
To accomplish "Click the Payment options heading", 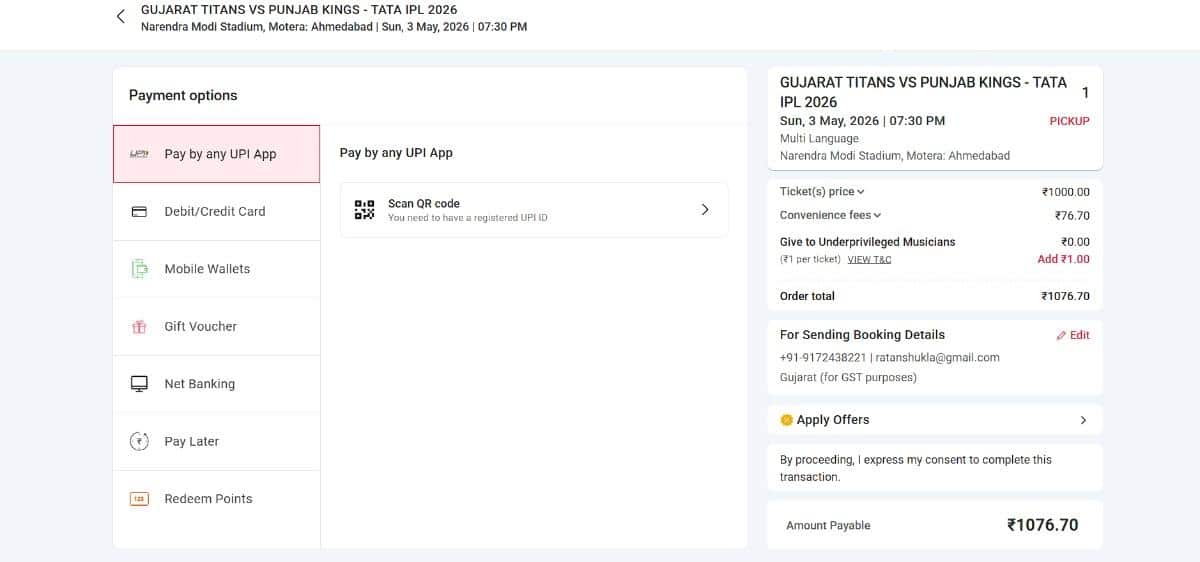I will [x=183, y=96].
